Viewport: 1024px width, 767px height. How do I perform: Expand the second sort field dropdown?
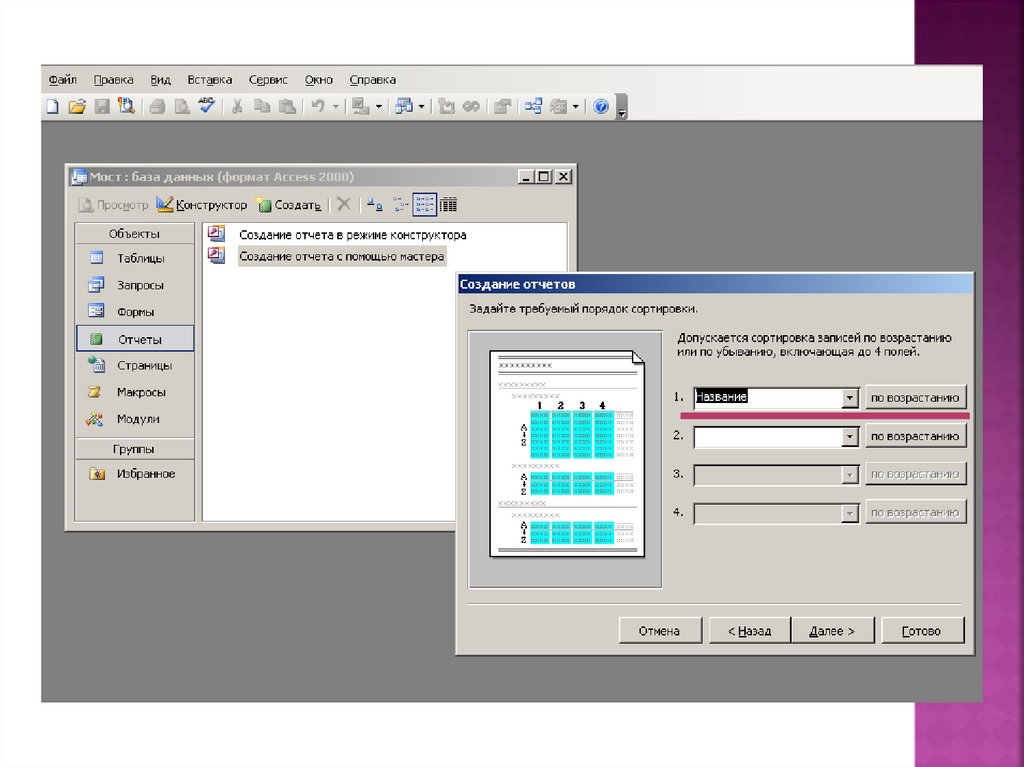[x=849, y=437]
